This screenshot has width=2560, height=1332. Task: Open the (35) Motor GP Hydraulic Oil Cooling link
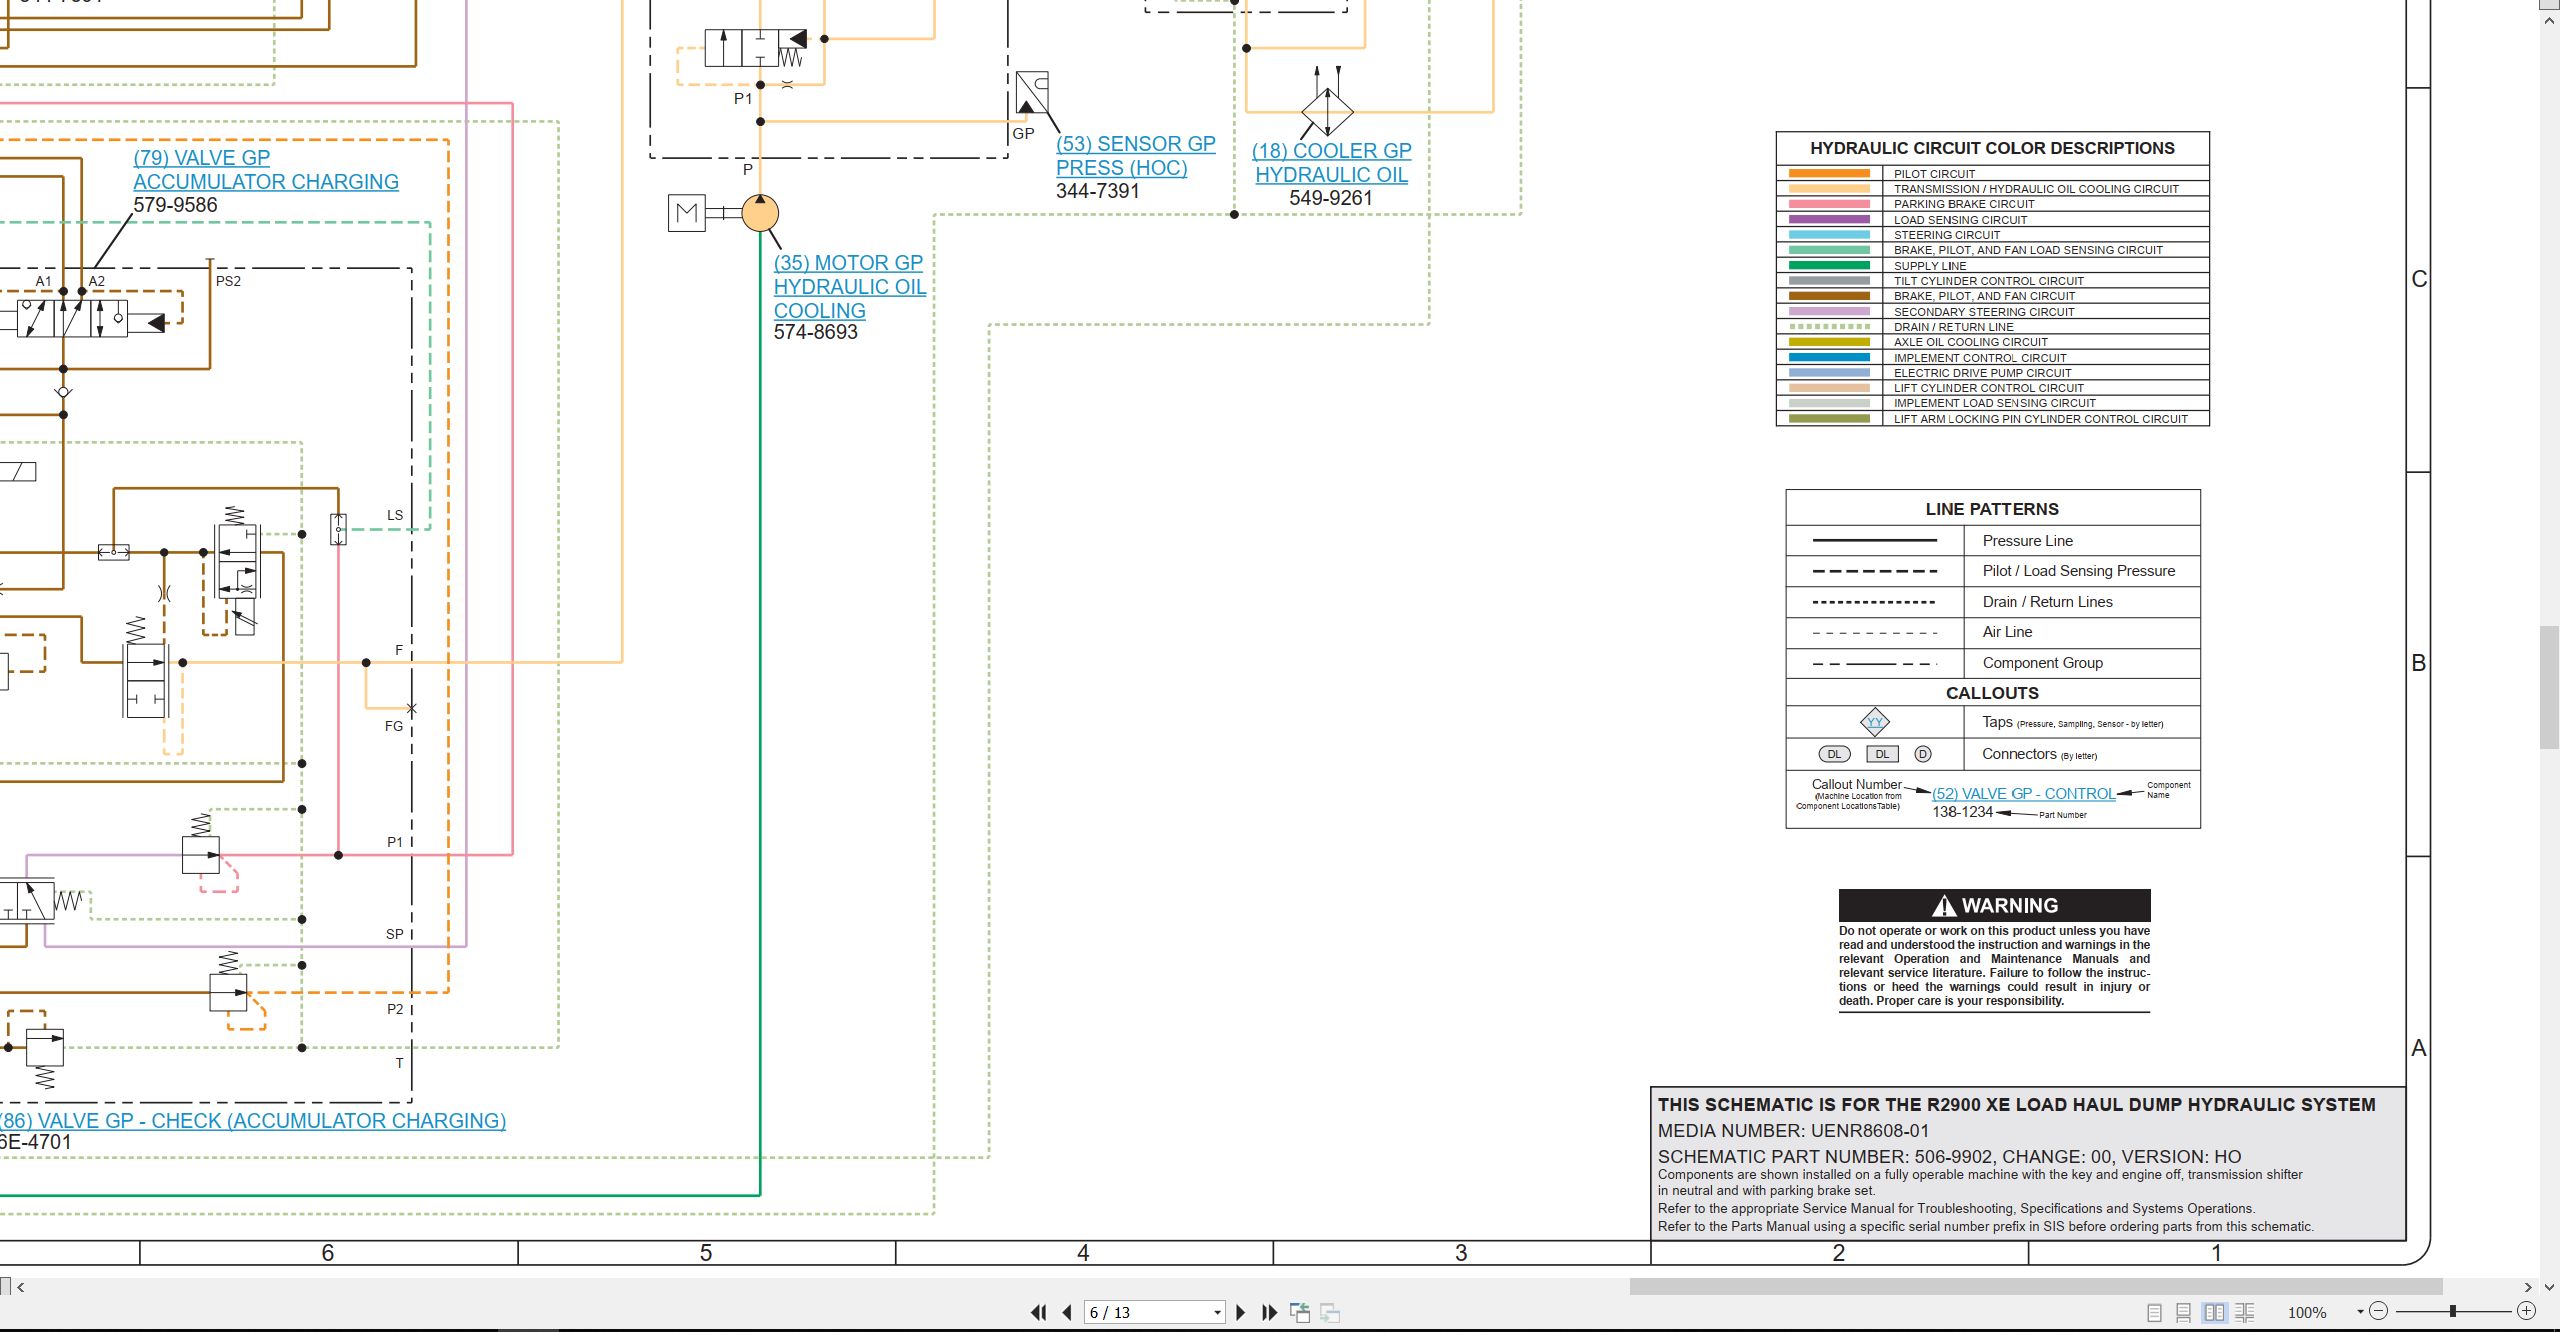[849, 287]
